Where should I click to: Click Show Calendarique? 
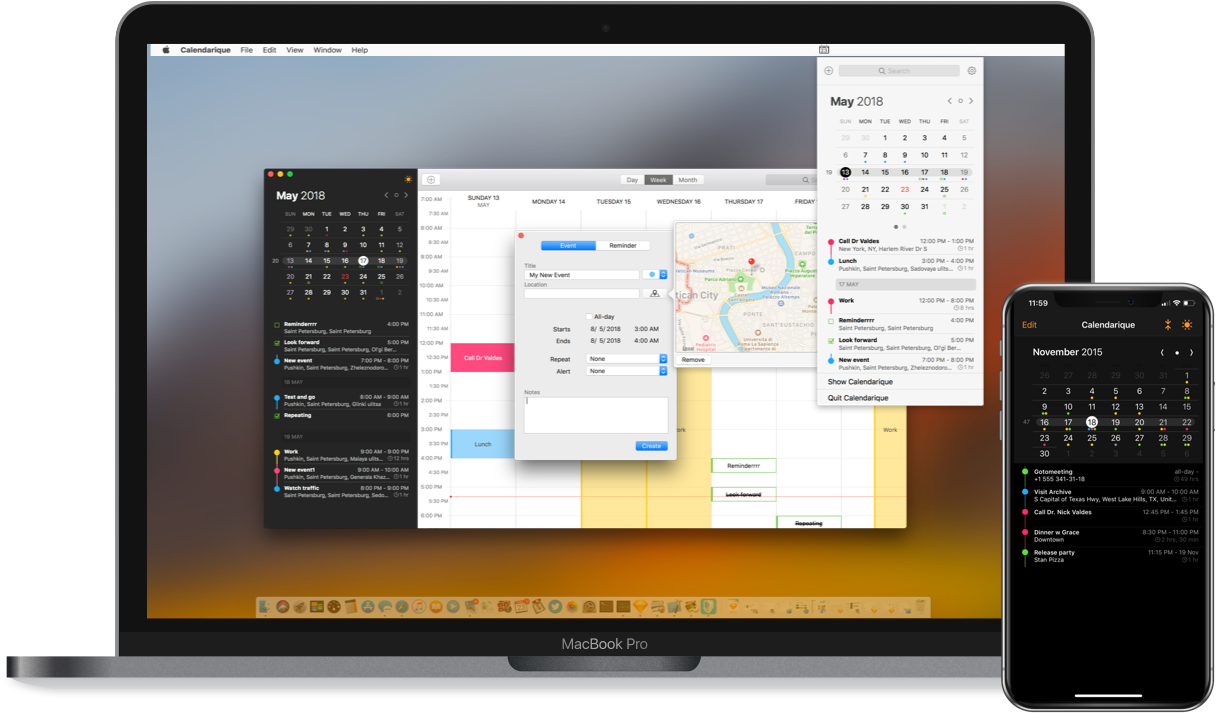(x=860, y=382)
